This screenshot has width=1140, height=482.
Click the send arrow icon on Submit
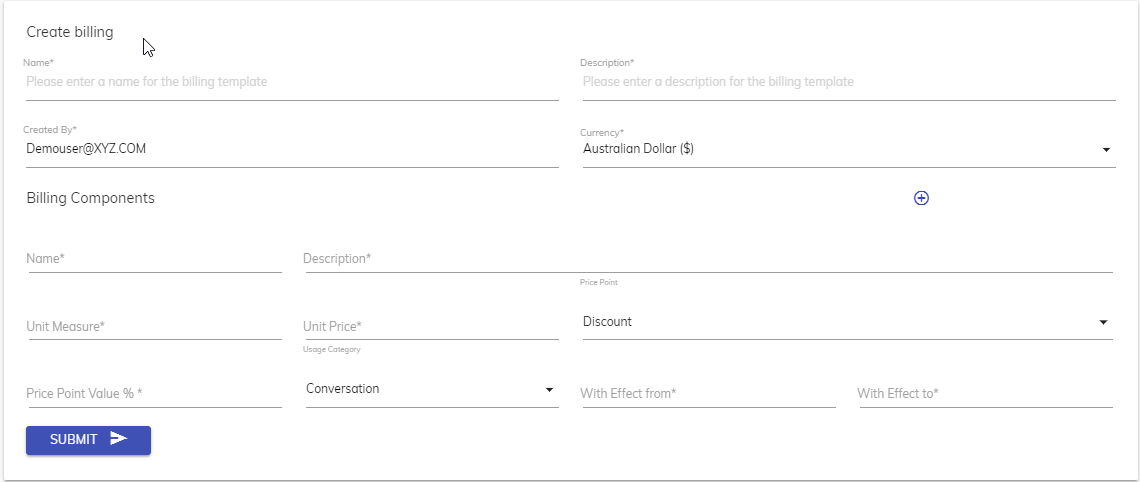[119, 439]
